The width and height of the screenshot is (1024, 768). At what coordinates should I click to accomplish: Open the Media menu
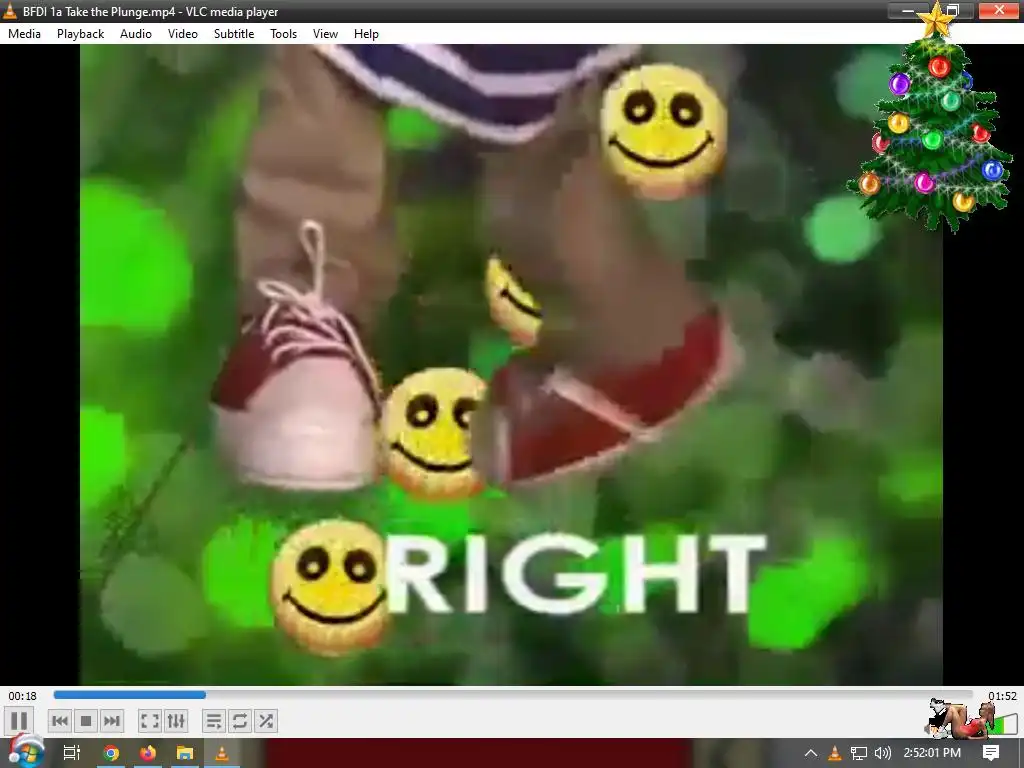24,34
